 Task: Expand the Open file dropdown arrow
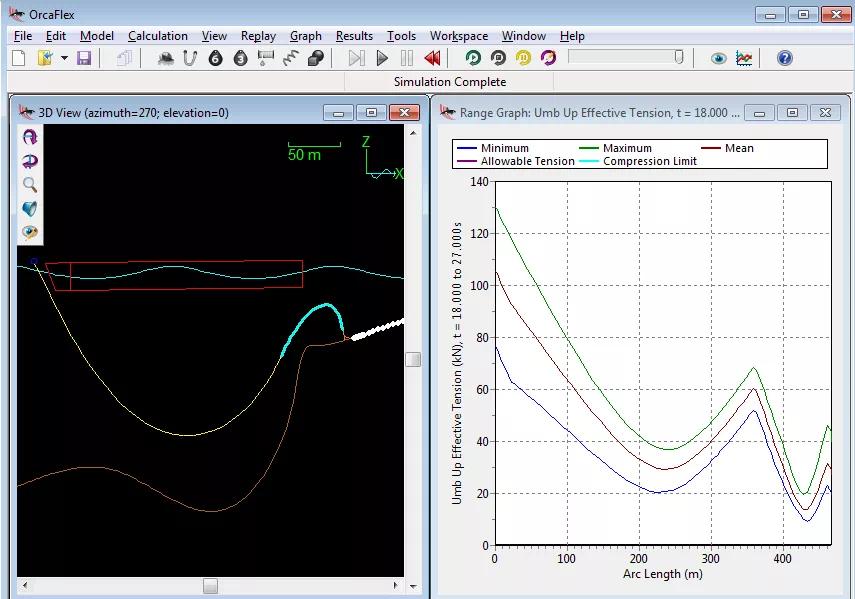click(x=64, y=59)
